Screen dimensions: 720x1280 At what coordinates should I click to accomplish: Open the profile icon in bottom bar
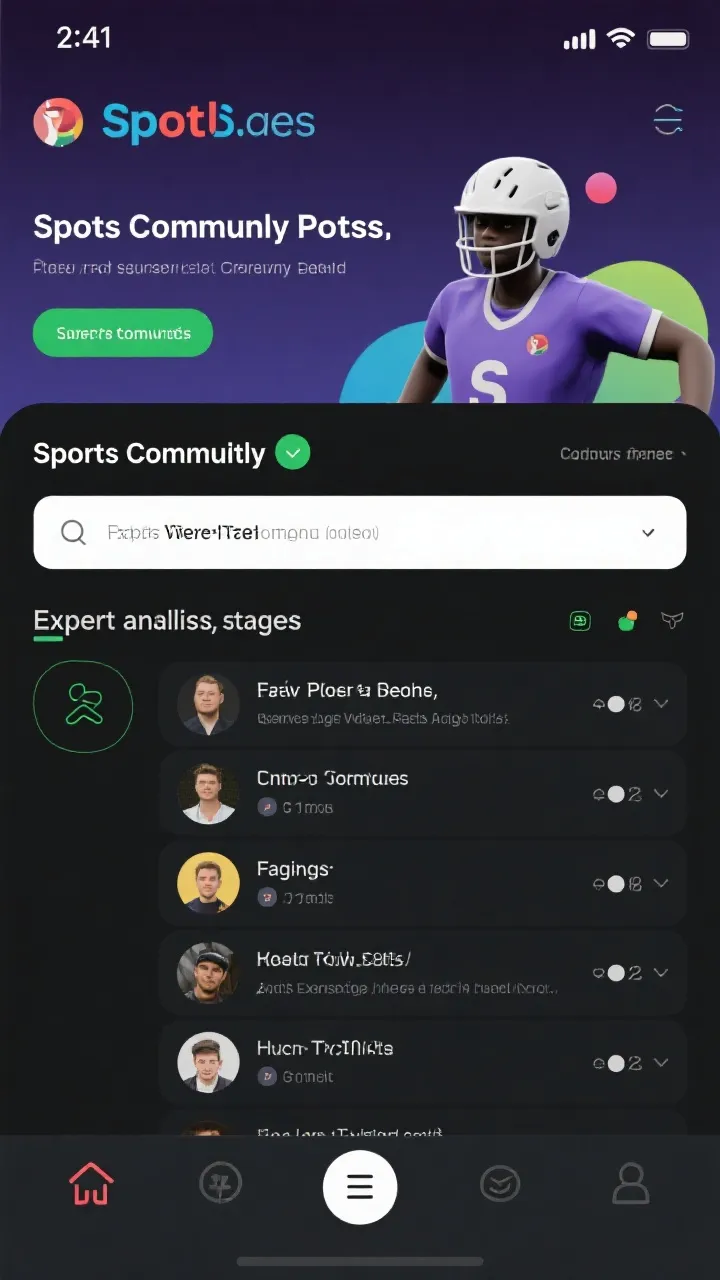pyautogui.click(x=631, y=1185)
